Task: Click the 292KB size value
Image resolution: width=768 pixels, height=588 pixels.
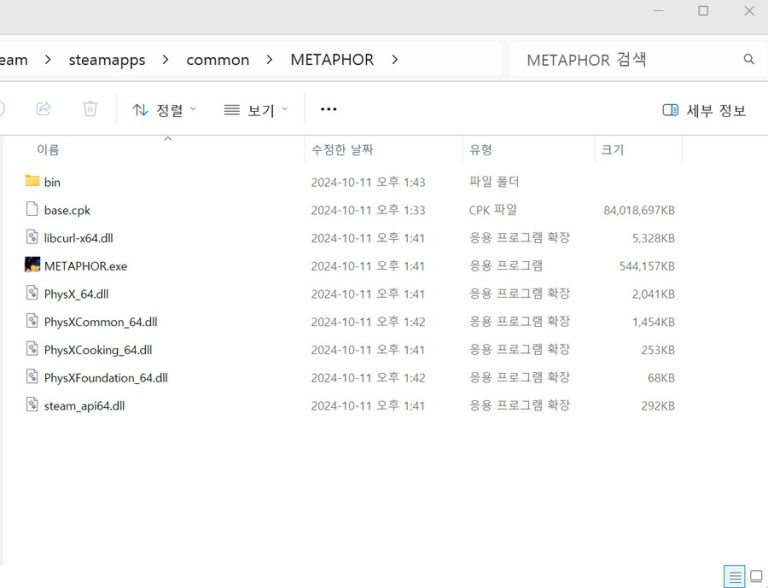Action: [658, 406]
